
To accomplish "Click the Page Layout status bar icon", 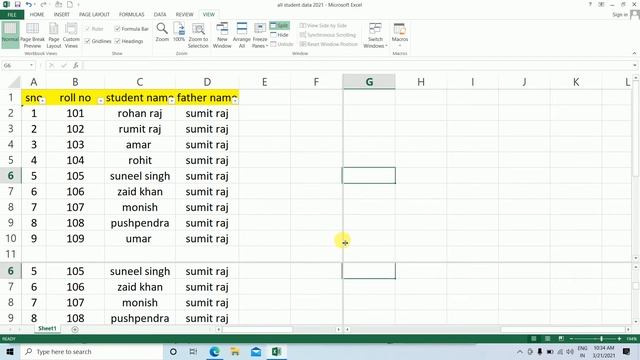I will 547,339.
